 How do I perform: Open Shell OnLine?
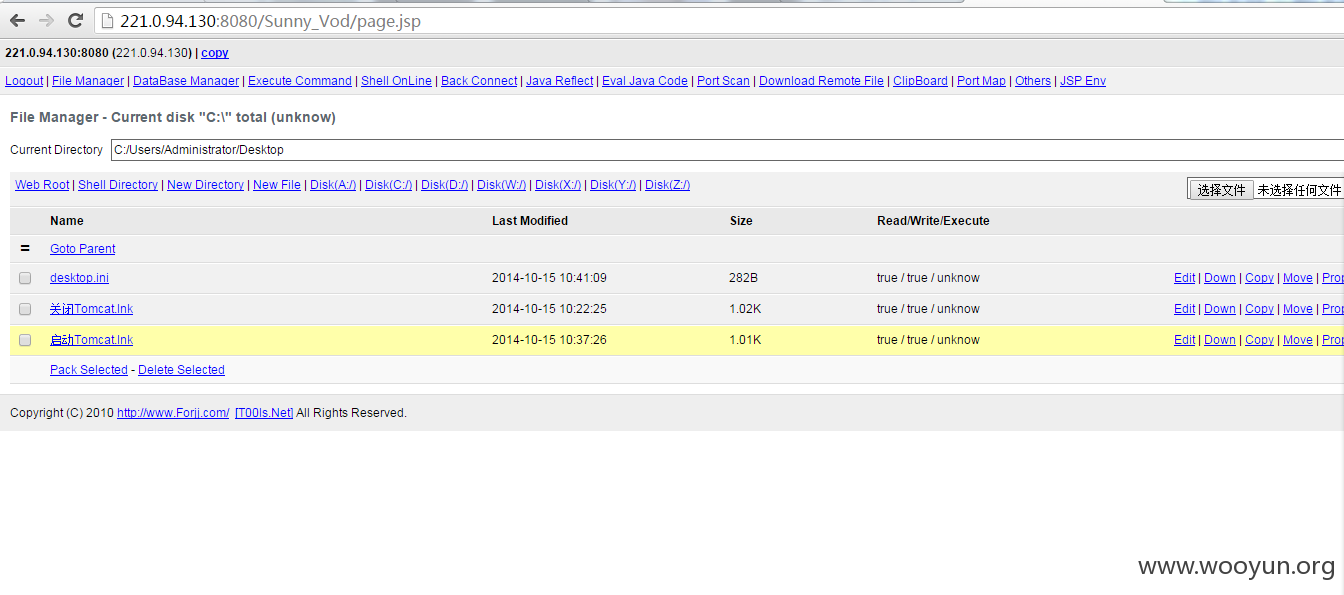(396, 81)
